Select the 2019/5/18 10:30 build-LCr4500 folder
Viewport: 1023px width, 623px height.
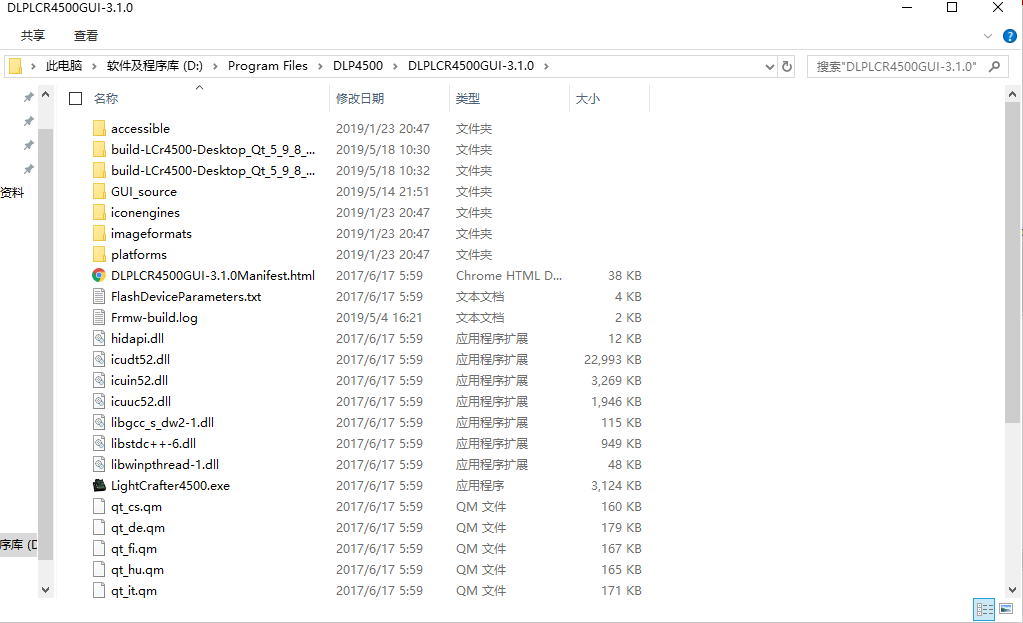(213, 150)
